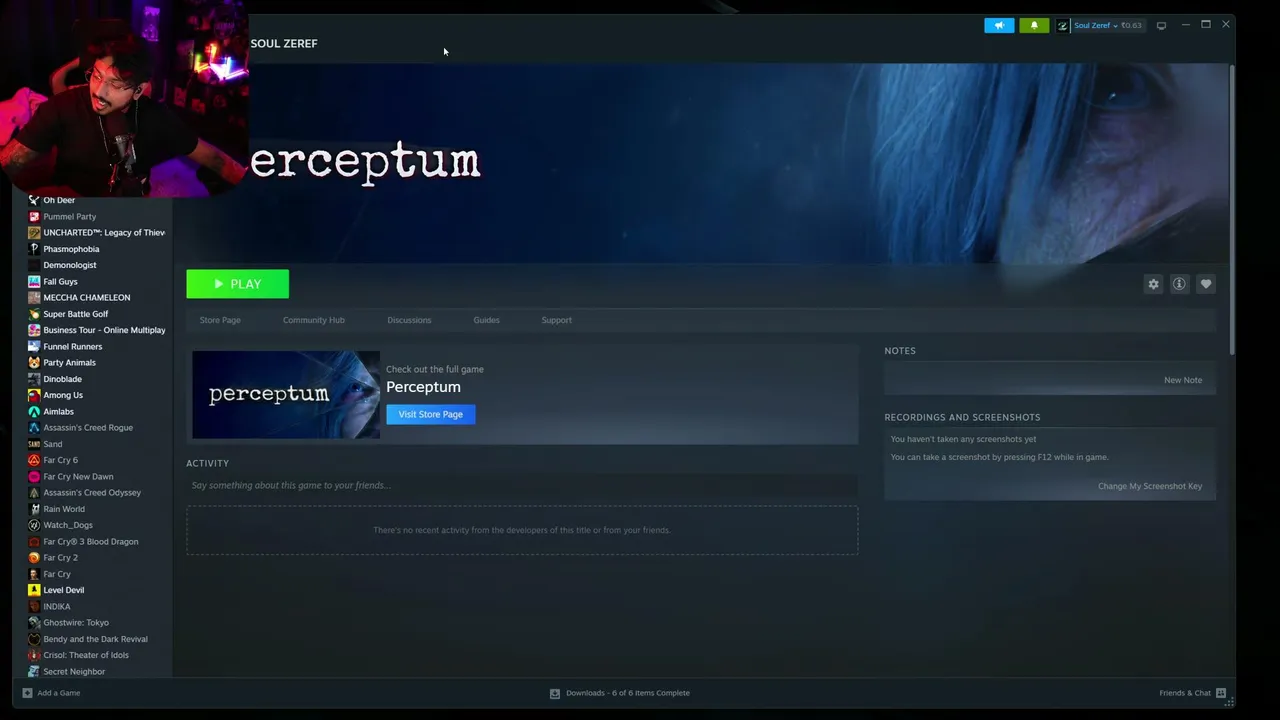Select Oh Deer in the library list
Screen dimensions: 1280x720
tap(59, 200)
